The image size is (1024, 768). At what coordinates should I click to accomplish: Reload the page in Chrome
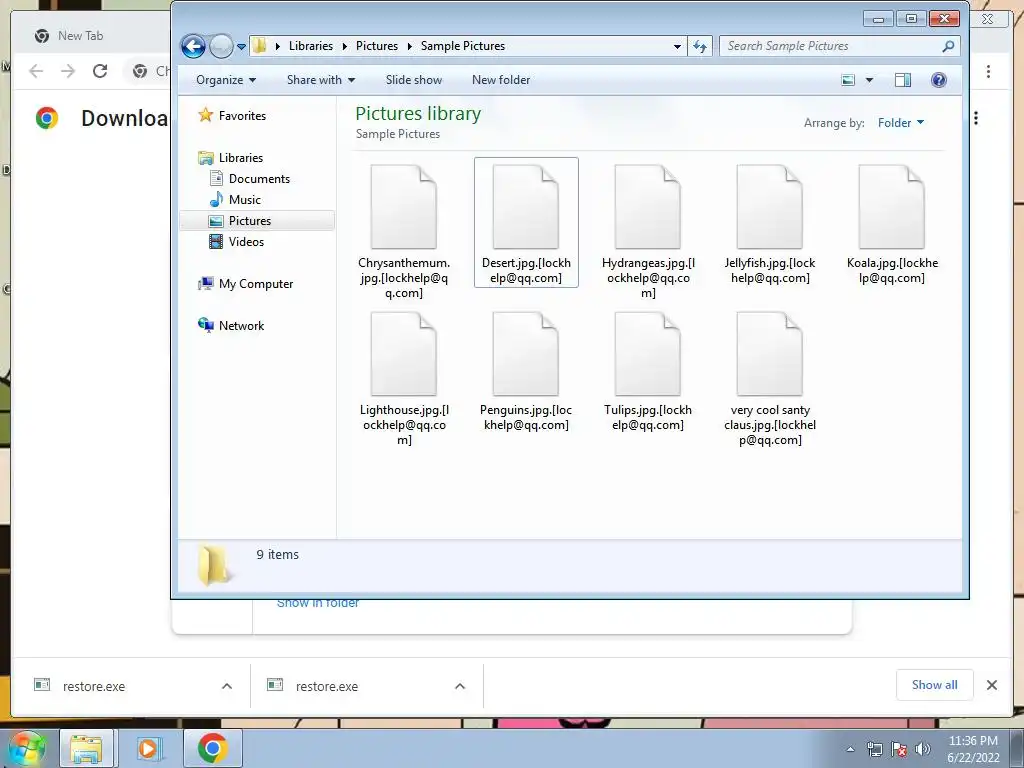[x=100, y=71]
